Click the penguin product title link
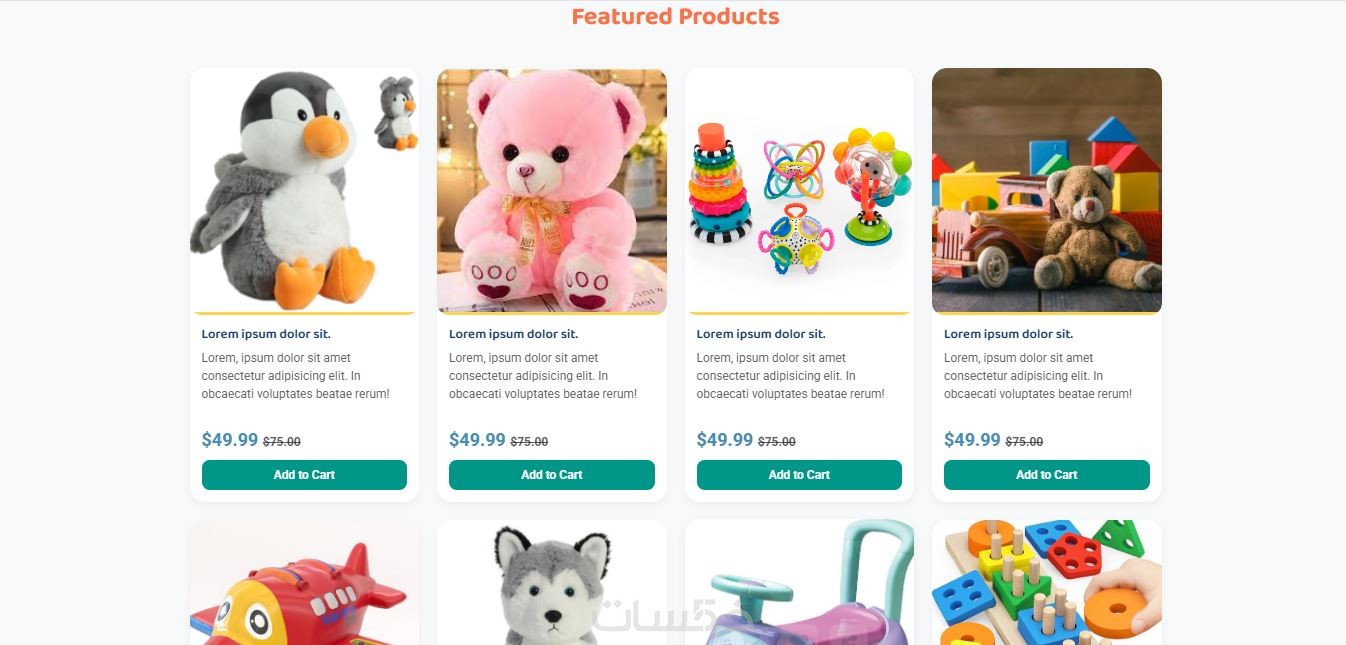 coord(266,334)
